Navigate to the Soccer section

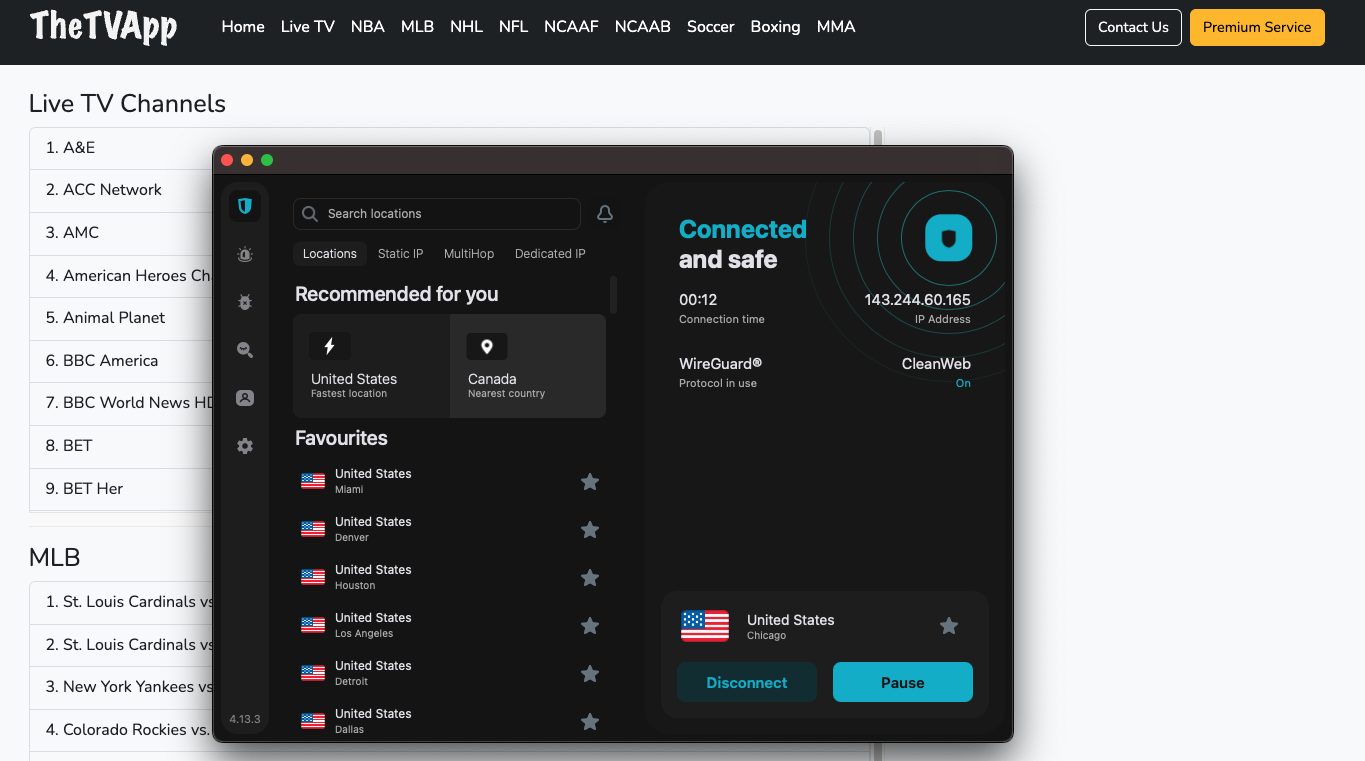point(710,27)
